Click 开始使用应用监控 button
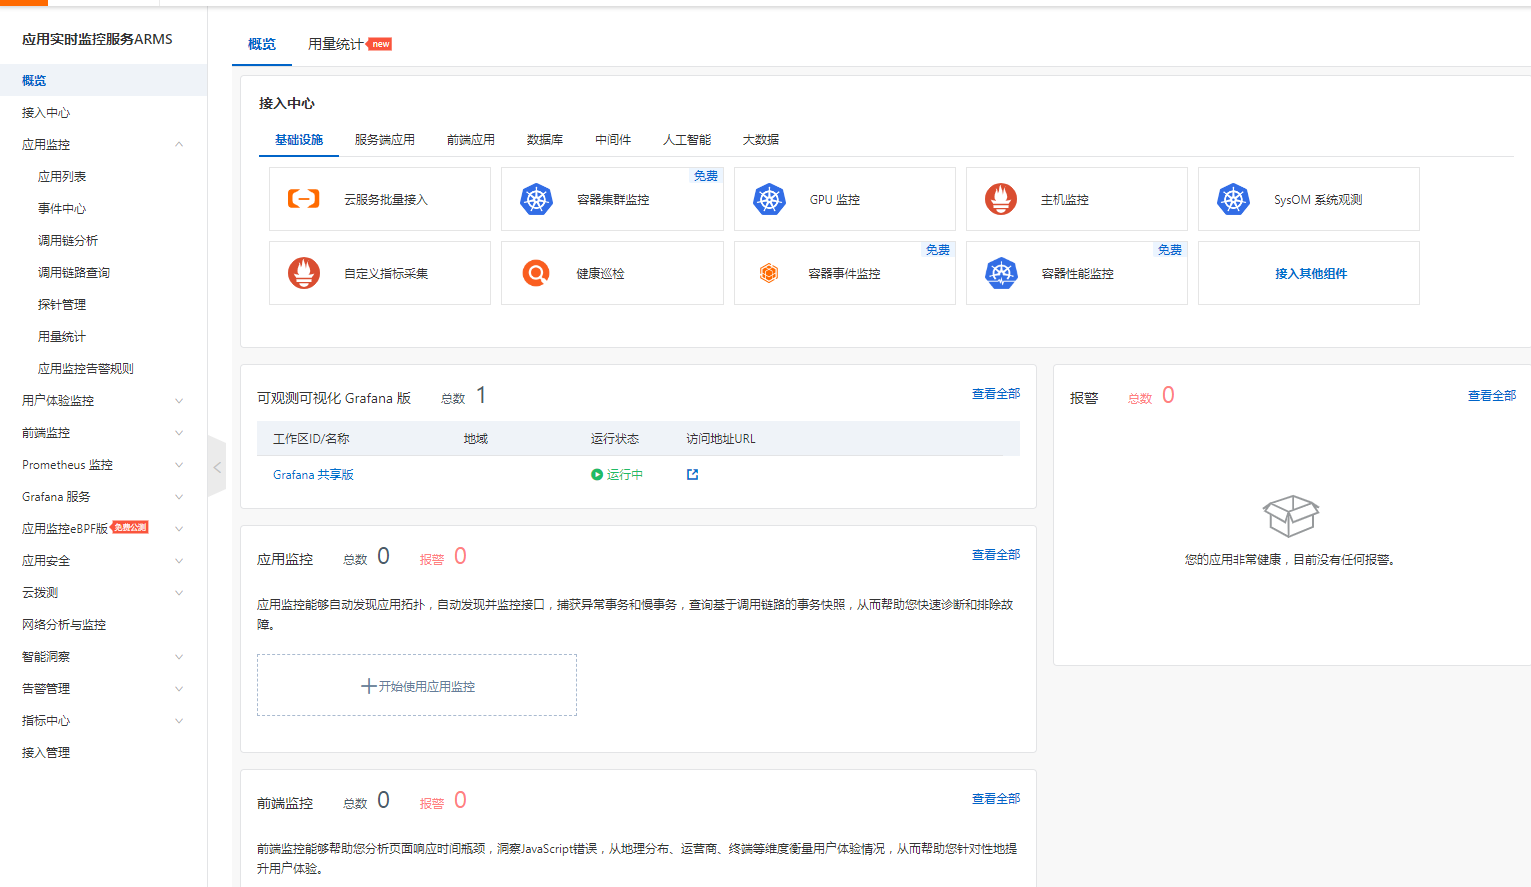 point(417,685)
